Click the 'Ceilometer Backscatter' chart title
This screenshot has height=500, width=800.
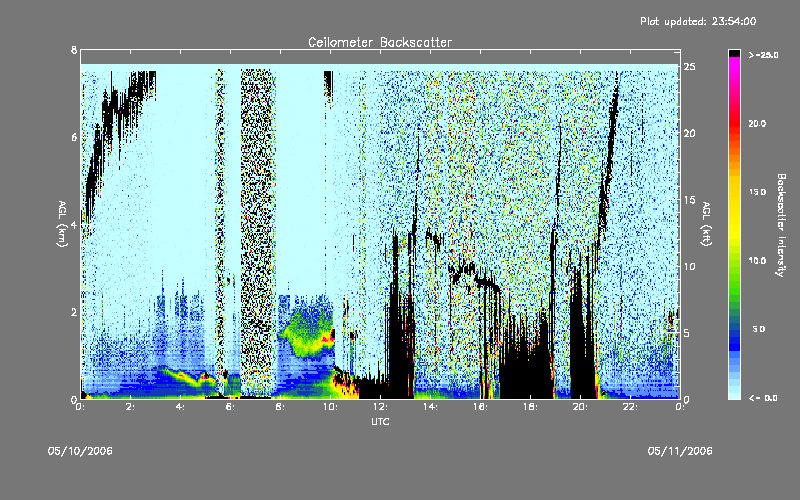coord(380,42)
